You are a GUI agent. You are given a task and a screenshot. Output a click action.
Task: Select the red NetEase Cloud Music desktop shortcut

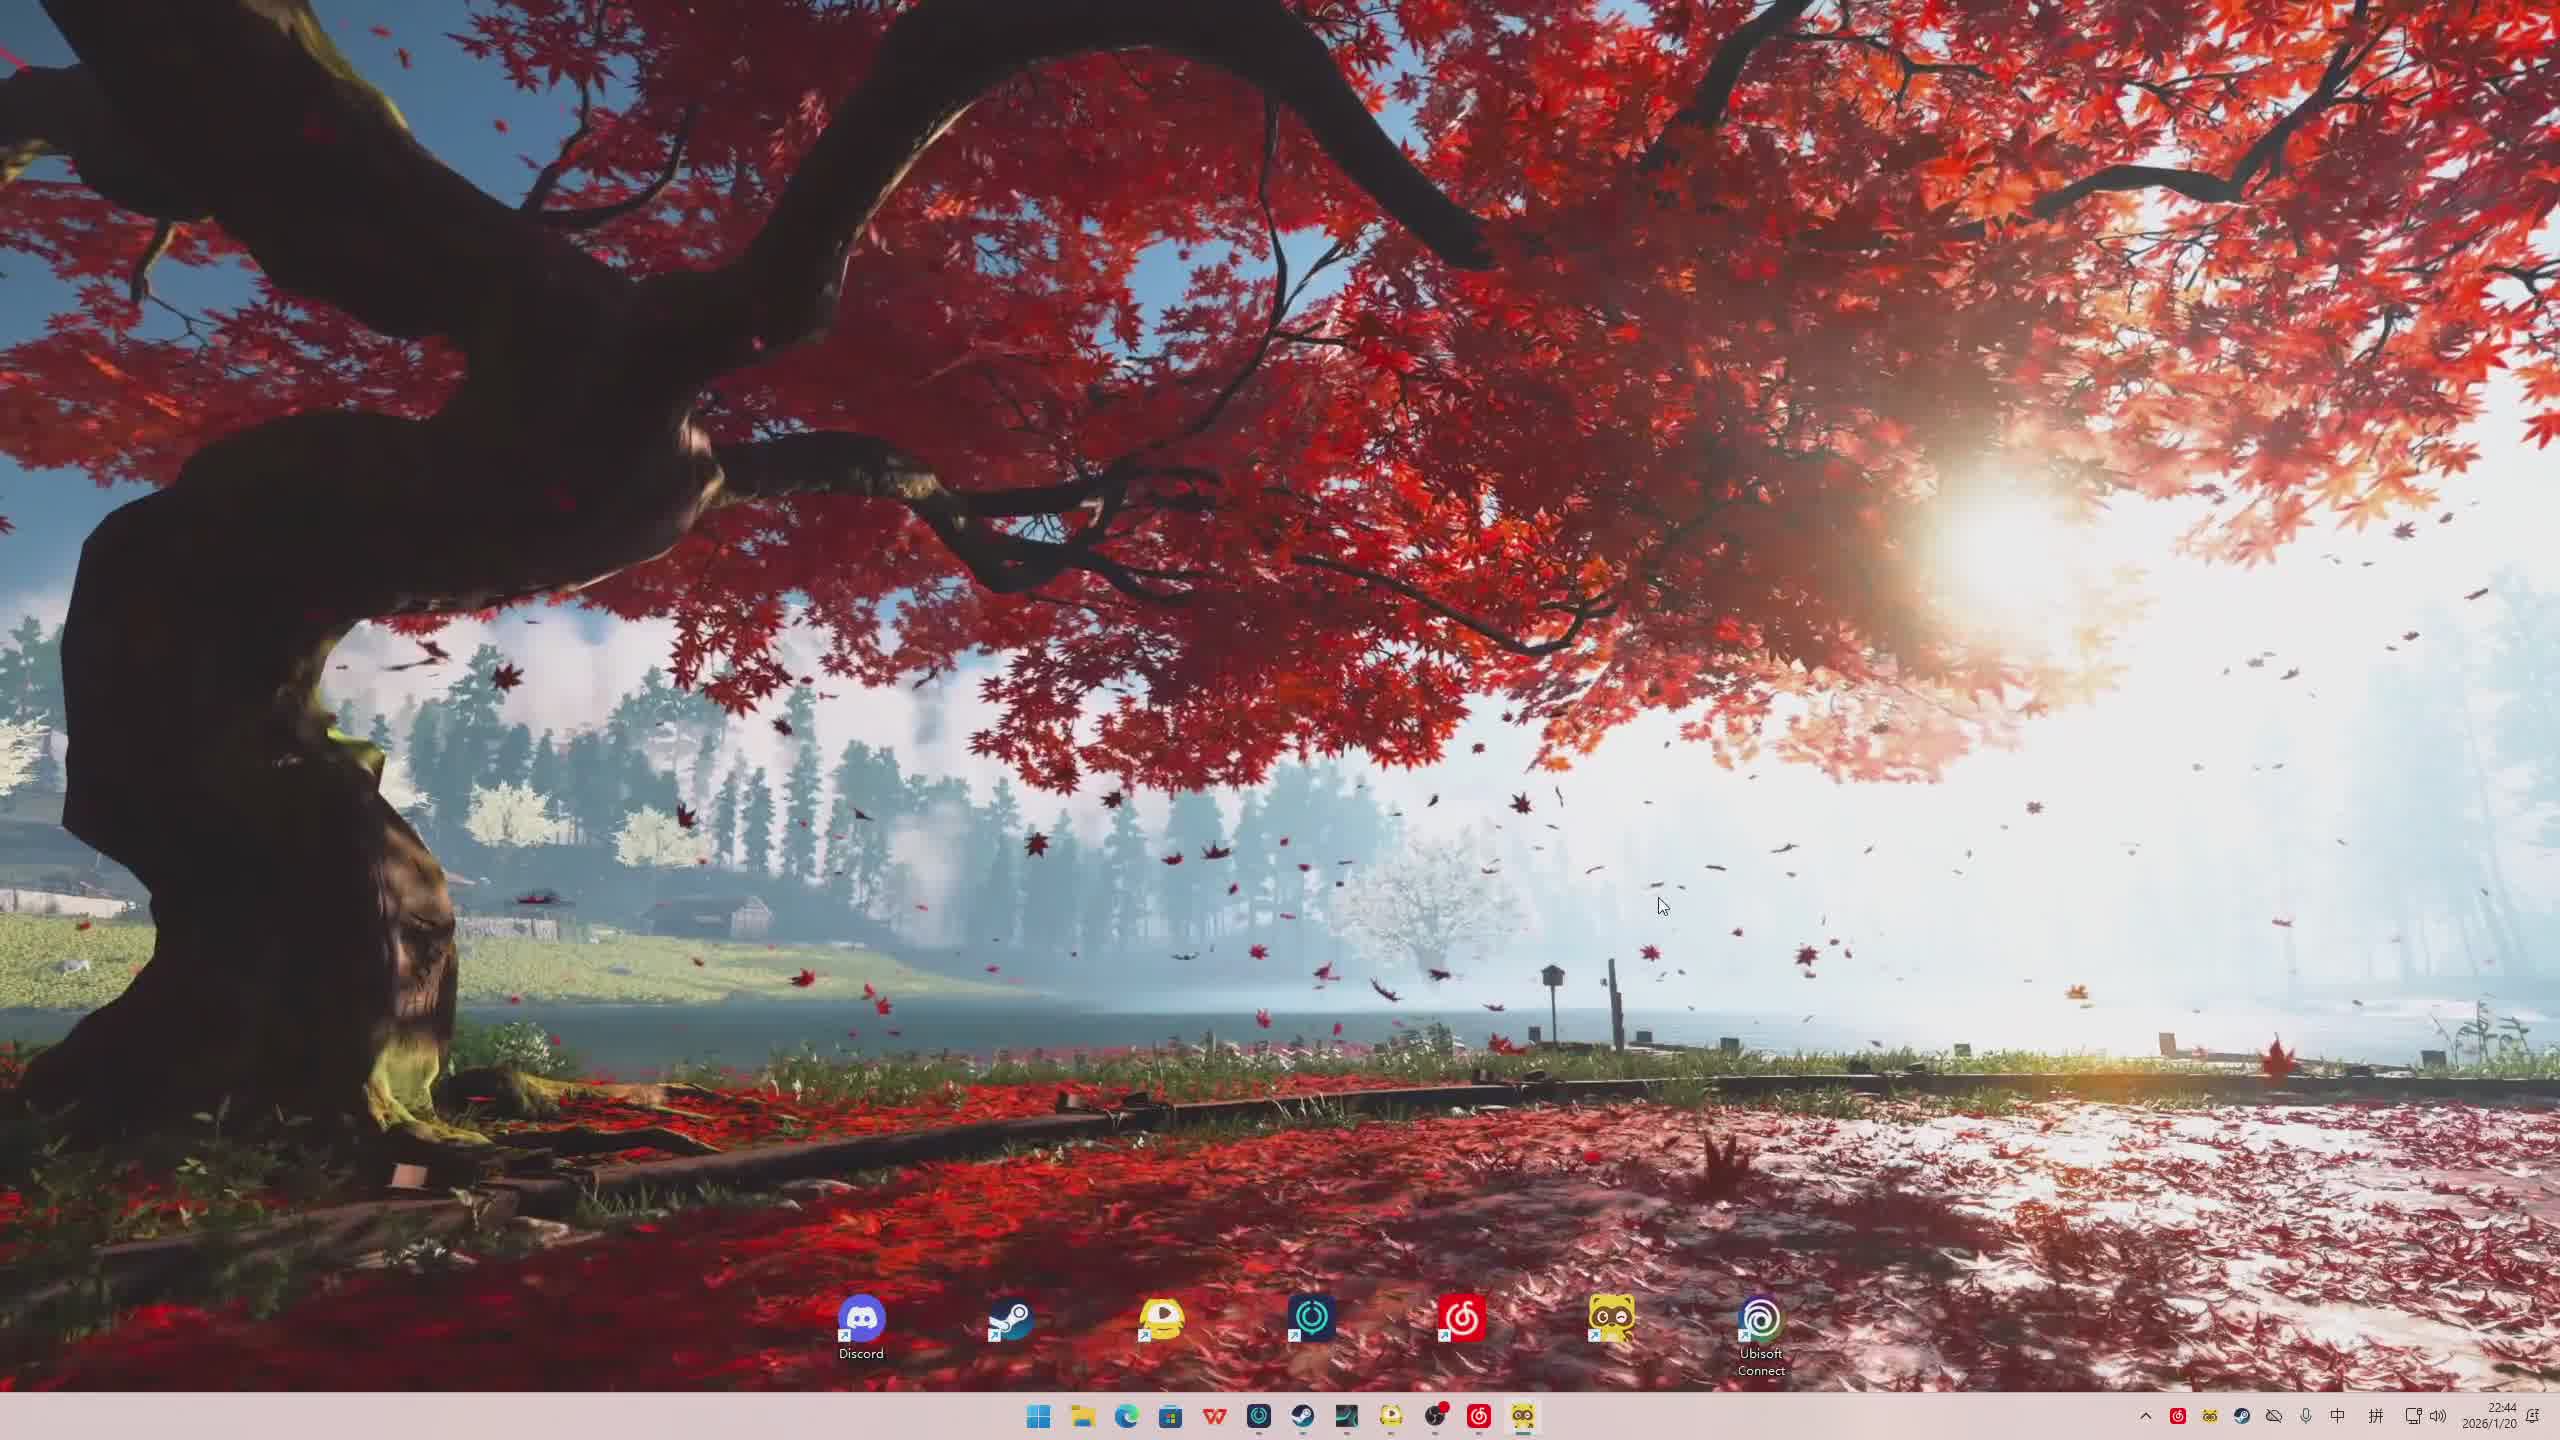click(1461, 1319)
